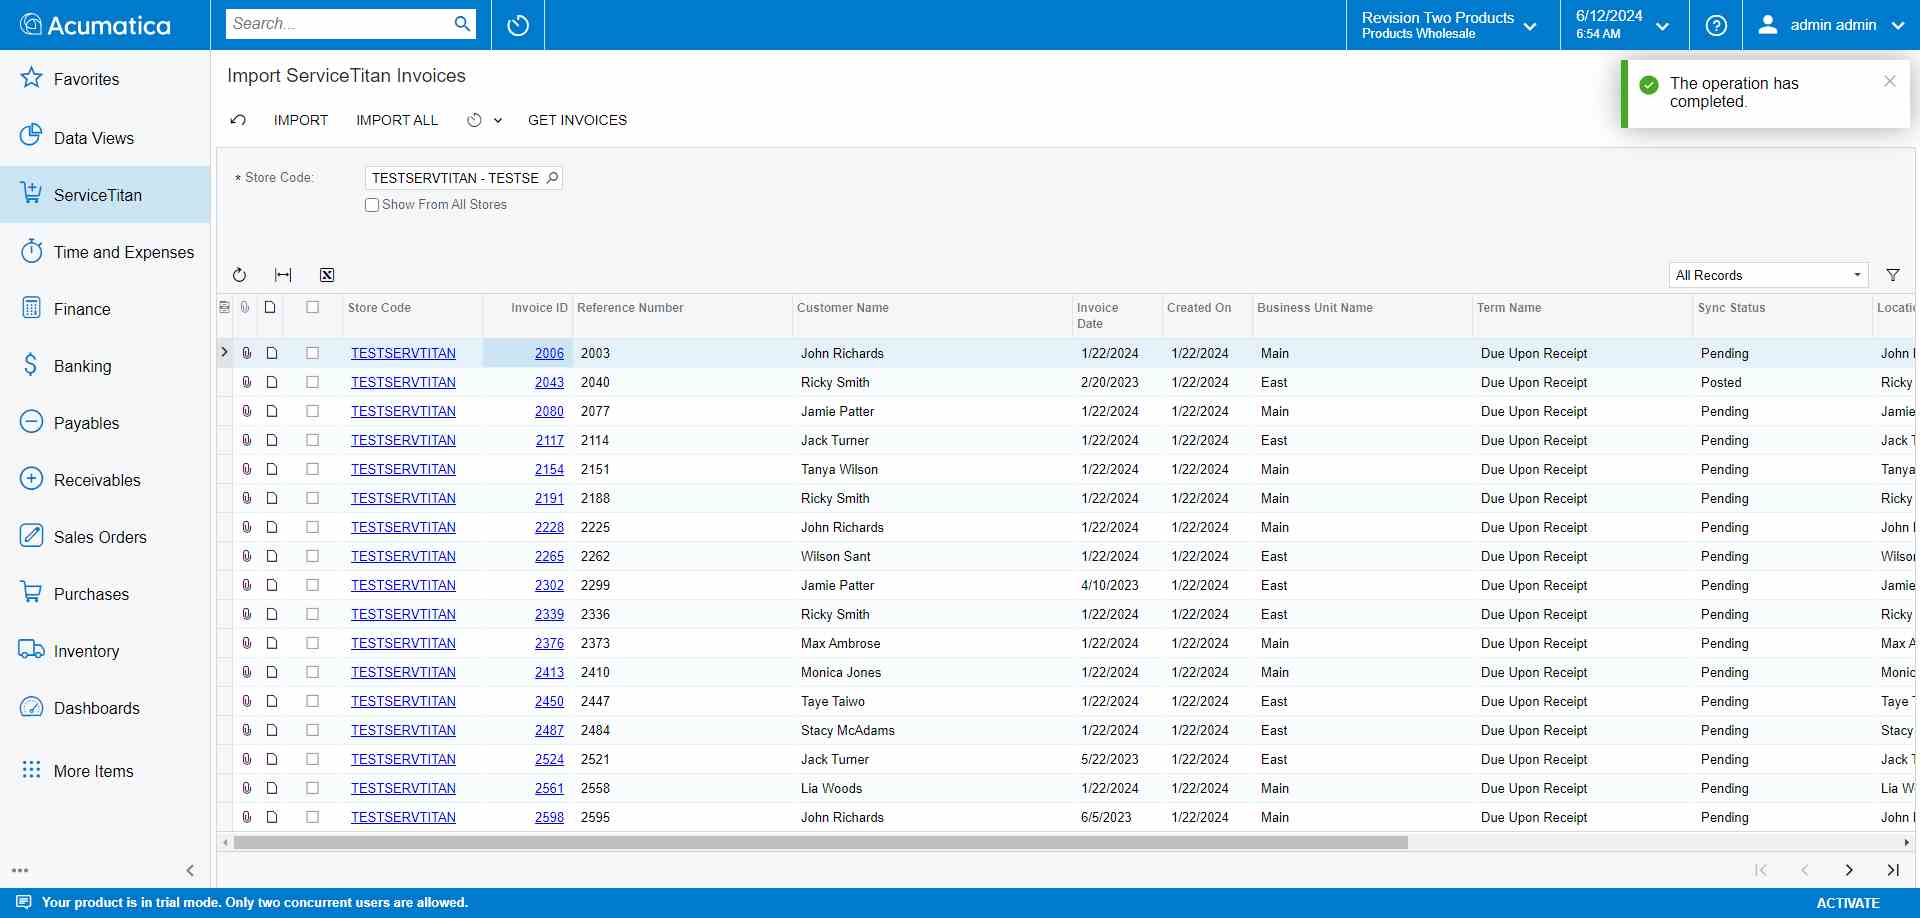The width and height of the screenshot is (1920, 918).
Task: Open invoice ID 2487 link
Action: point(549,730)
